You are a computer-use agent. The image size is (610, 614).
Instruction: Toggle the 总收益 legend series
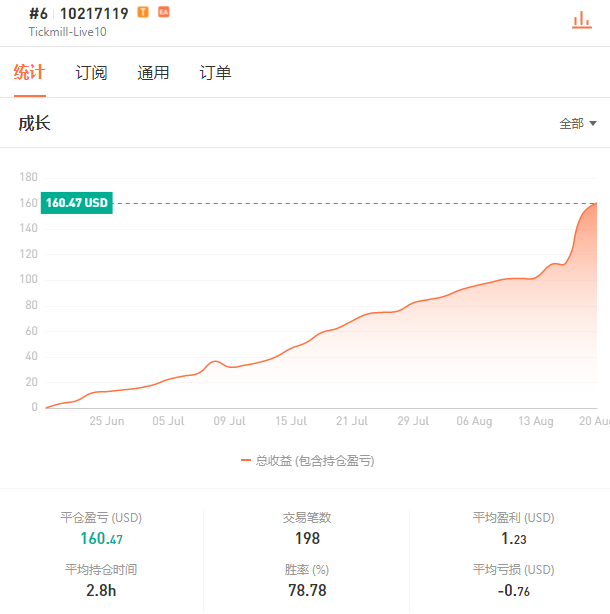click(x=308, y=460)
